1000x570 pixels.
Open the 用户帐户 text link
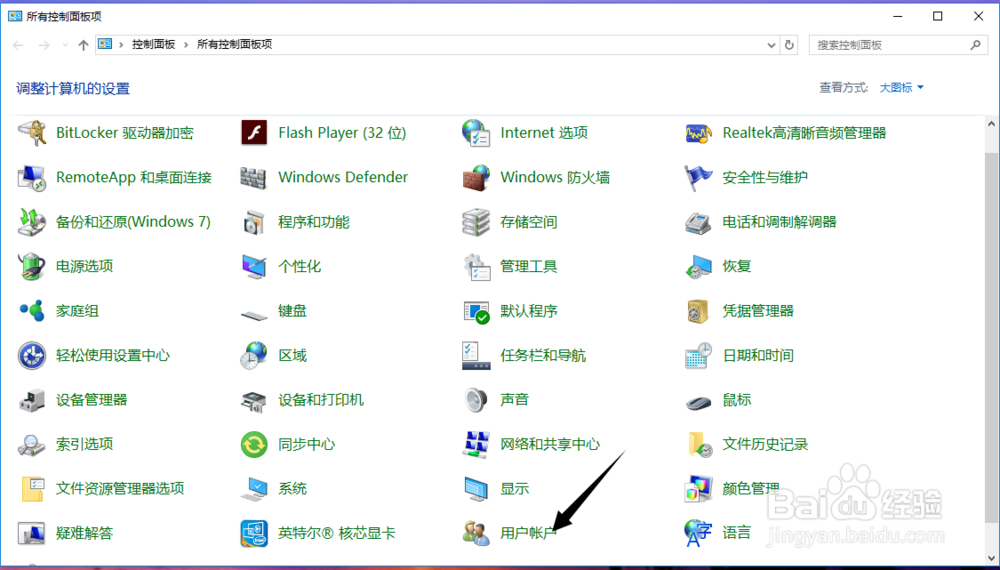click(529, 533)
